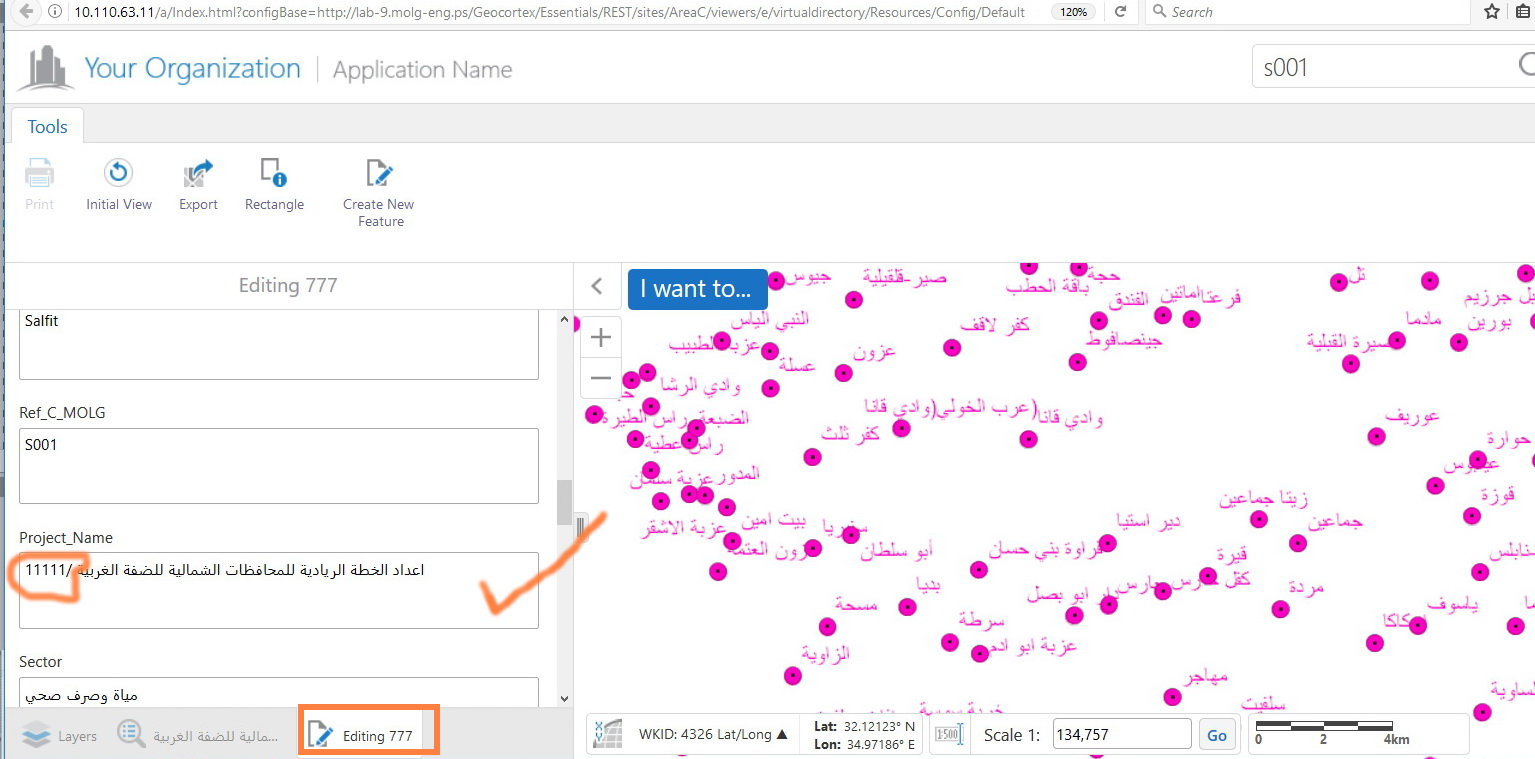The height and width of the screenshot is (759, 1535).
Task: Bookmark the page with the star icon
Action: click(1492, 12)
